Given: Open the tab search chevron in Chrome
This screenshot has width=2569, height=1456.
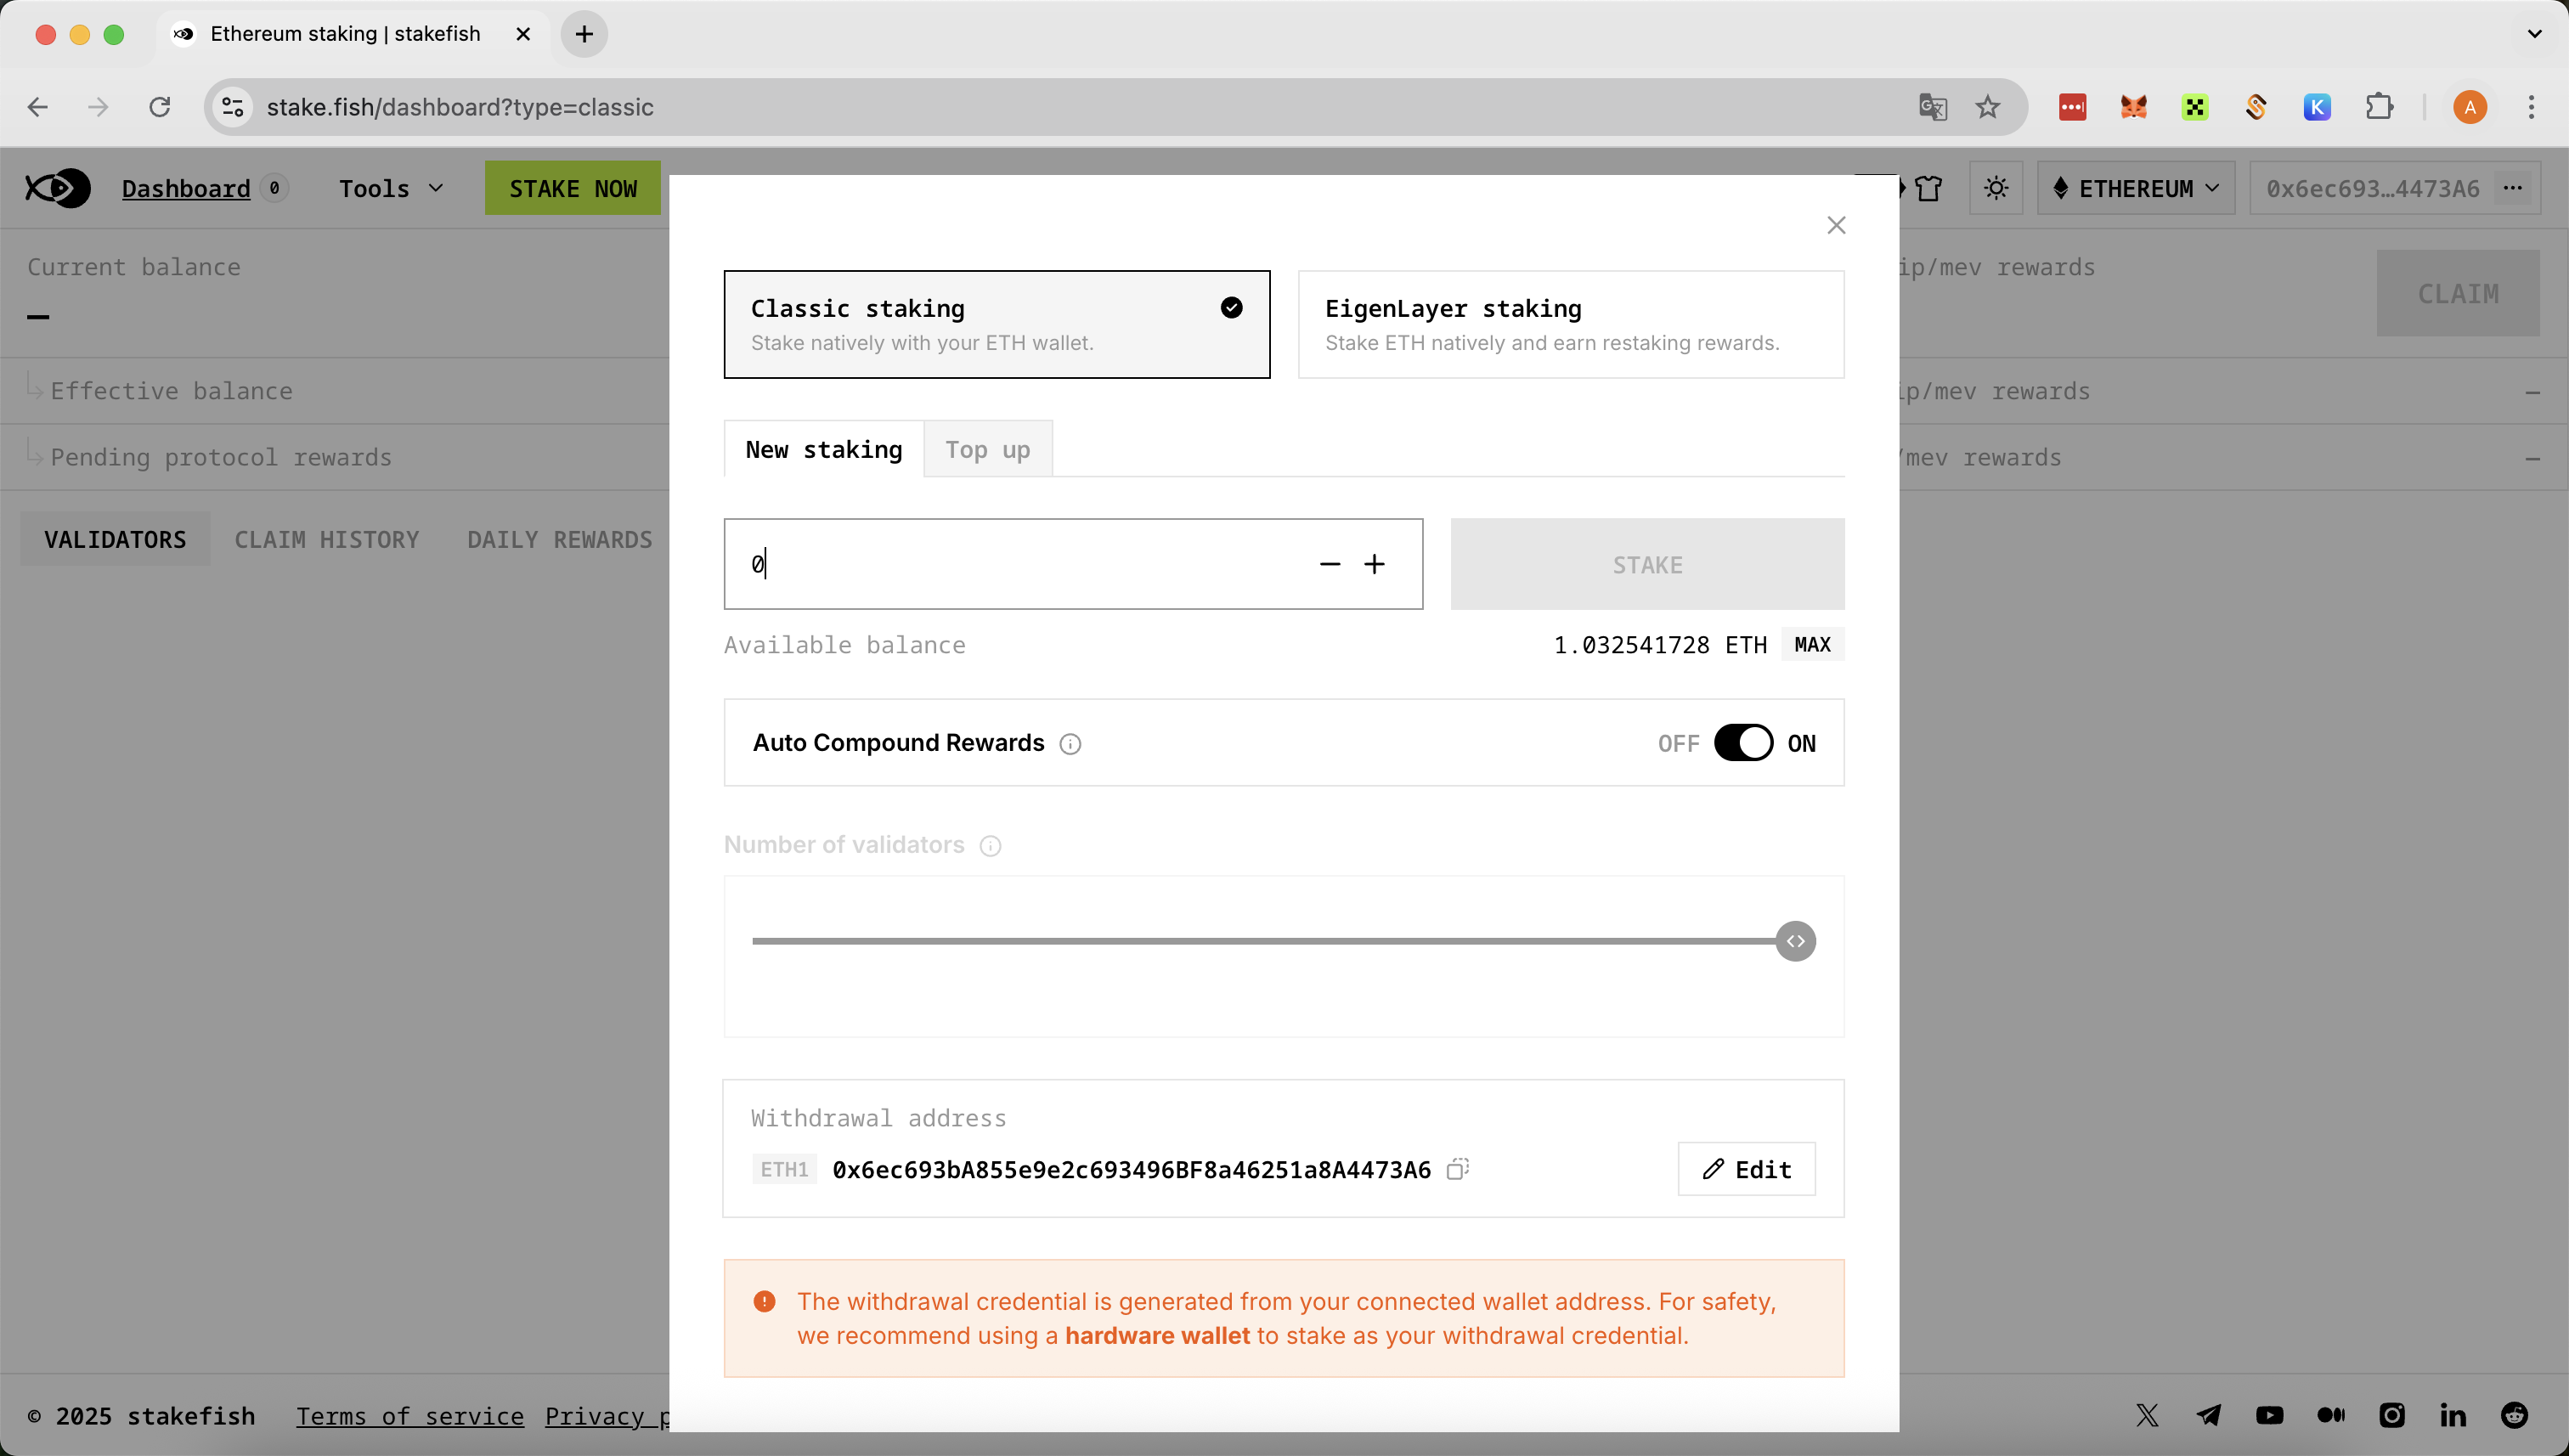Looking at the screenshot, I should [2534, 34].
